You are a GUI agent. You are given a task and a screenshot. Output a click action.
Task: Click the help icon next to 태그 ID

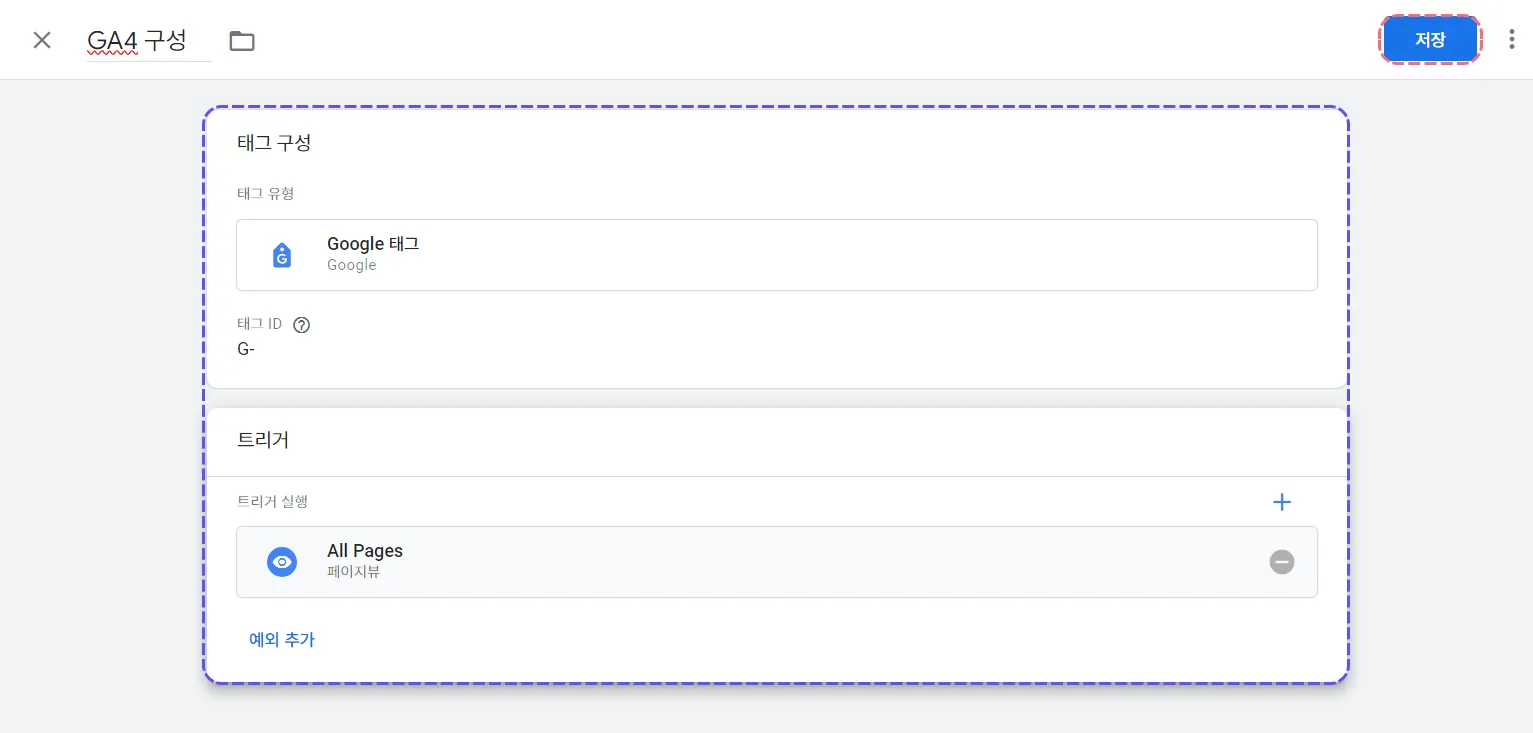pos(302,325)
